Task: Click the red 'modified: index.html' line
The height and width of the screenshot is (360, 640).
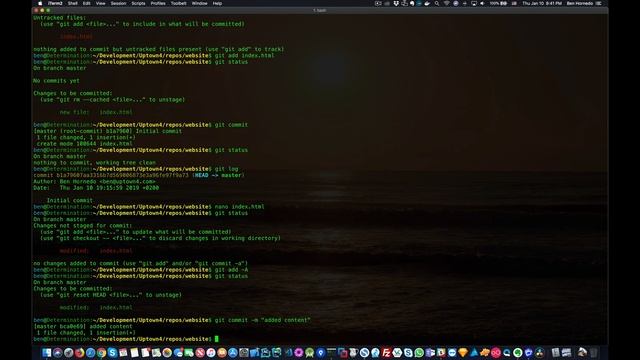Action: 96,251
